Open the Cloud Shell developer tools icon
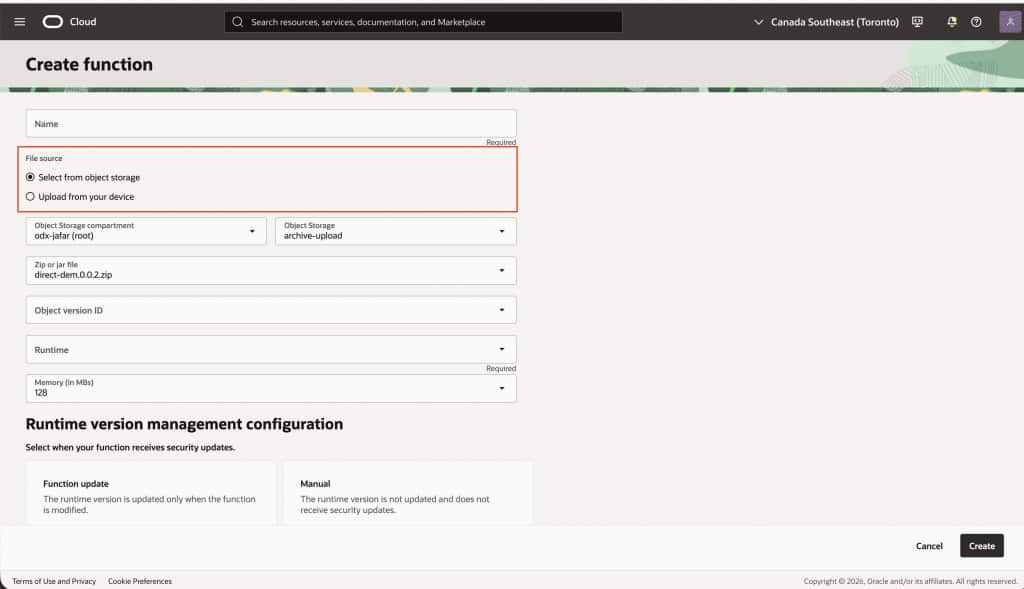 [x=917, y=22]
